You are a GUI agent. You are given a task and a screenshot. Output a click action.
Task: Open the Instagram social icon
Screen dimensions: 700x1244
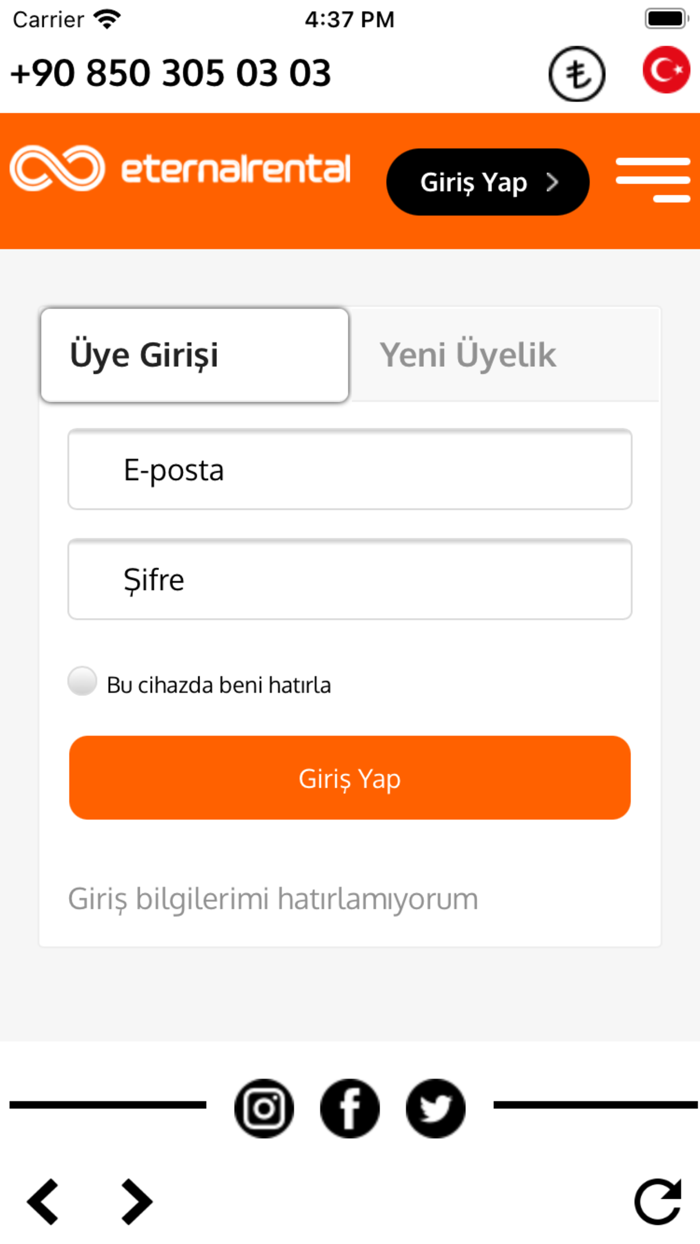point(263,1108)
